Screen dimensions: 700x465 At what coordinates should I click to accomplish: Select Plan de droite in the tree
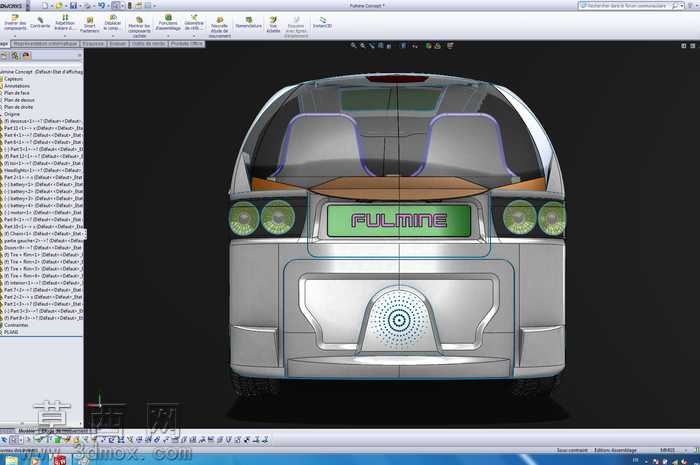click(x=18, y=108)
